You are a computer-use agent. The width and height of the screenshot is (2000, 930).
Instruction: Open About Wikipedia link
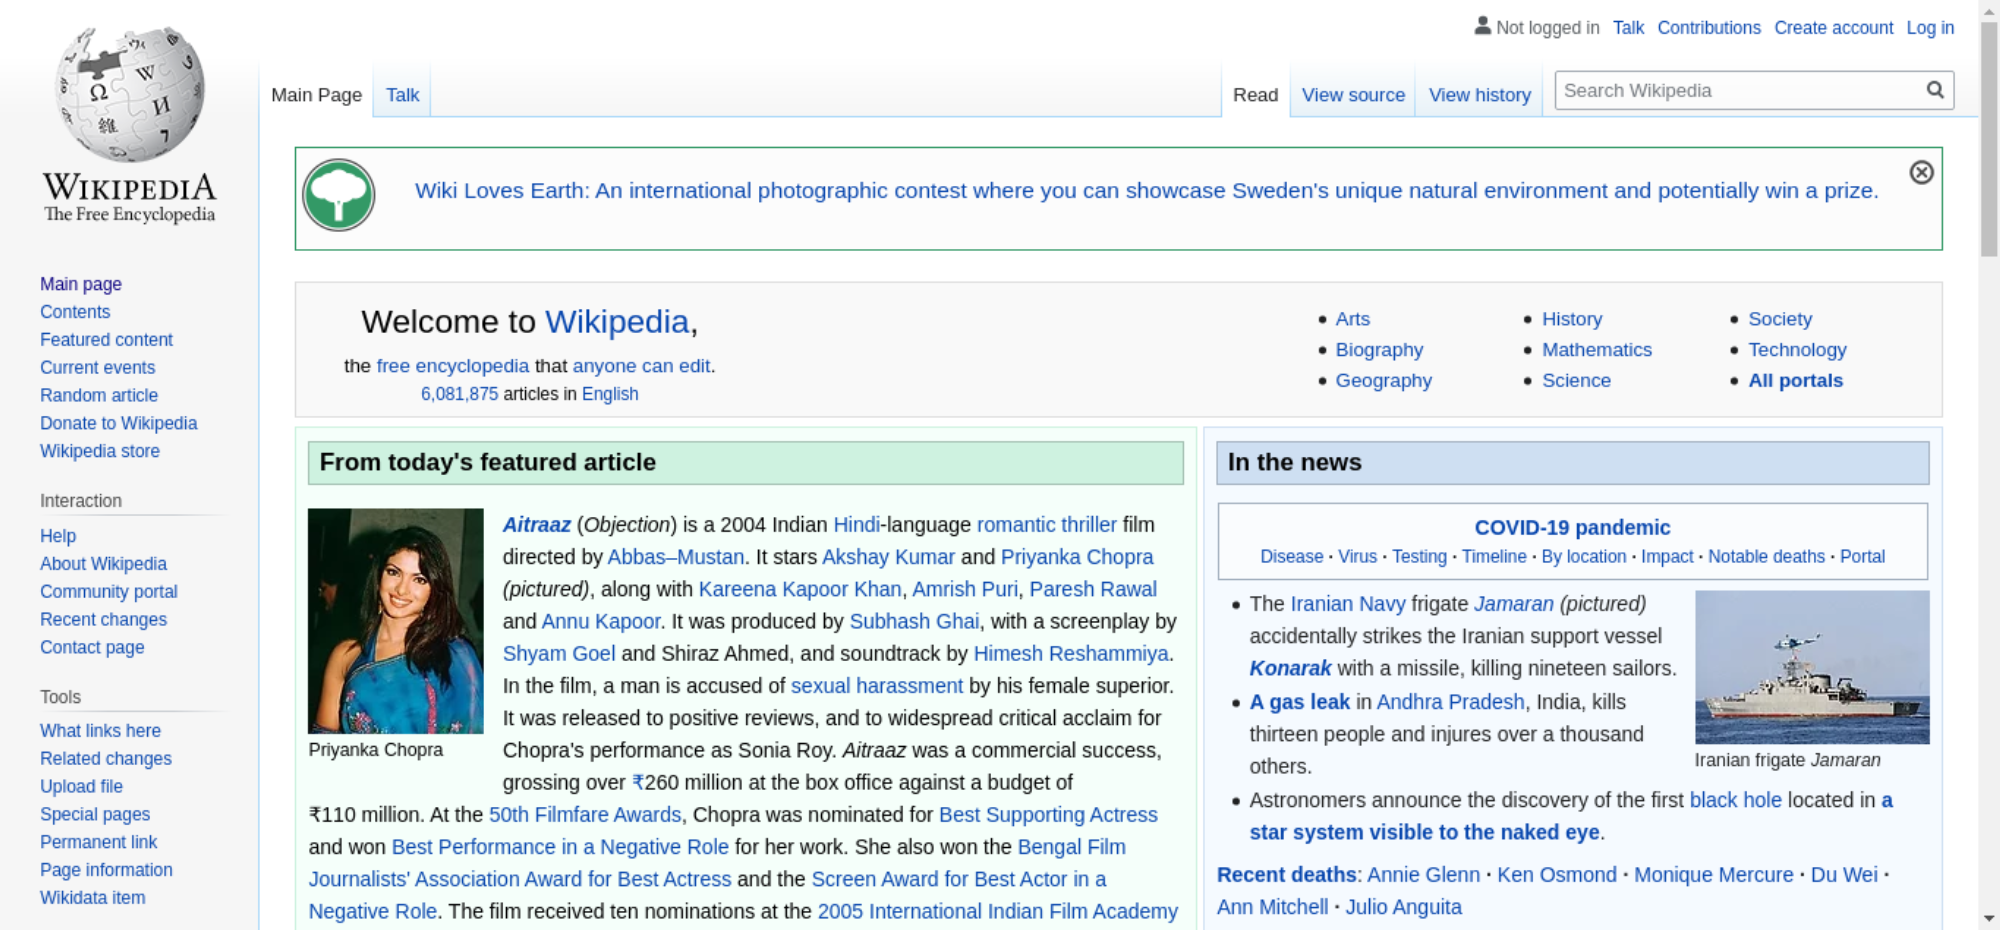point(103,564)
